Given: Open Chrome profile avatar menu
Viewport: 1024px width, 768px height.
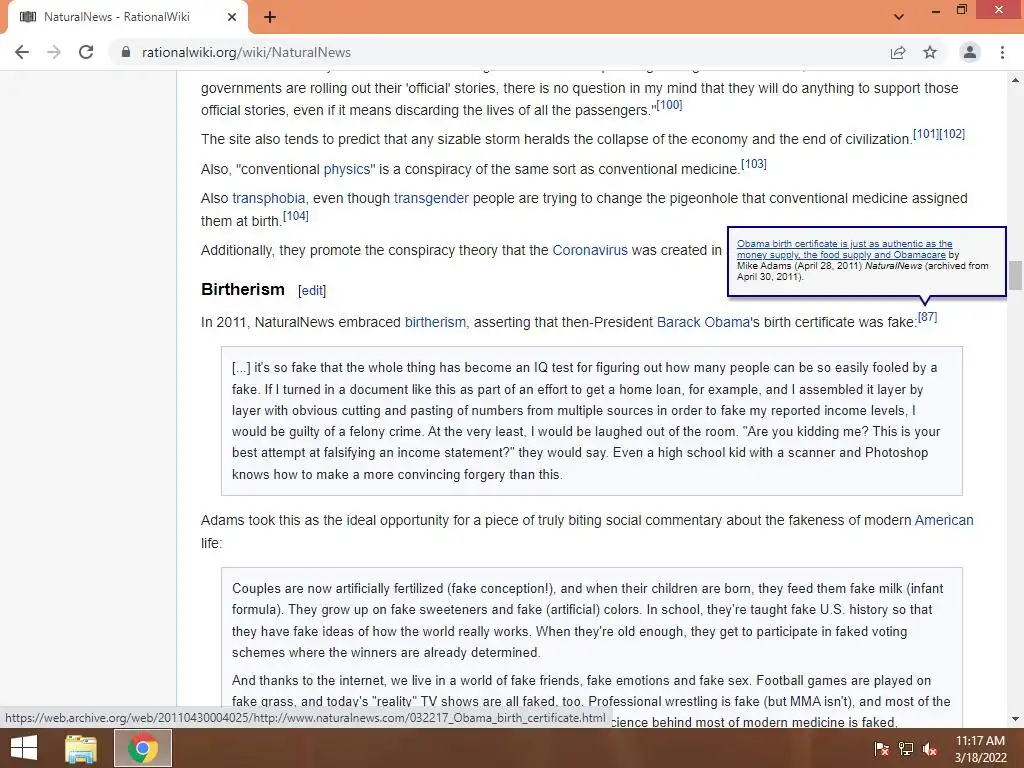Looking at the screenshot, I should click(x=970, y=52).
